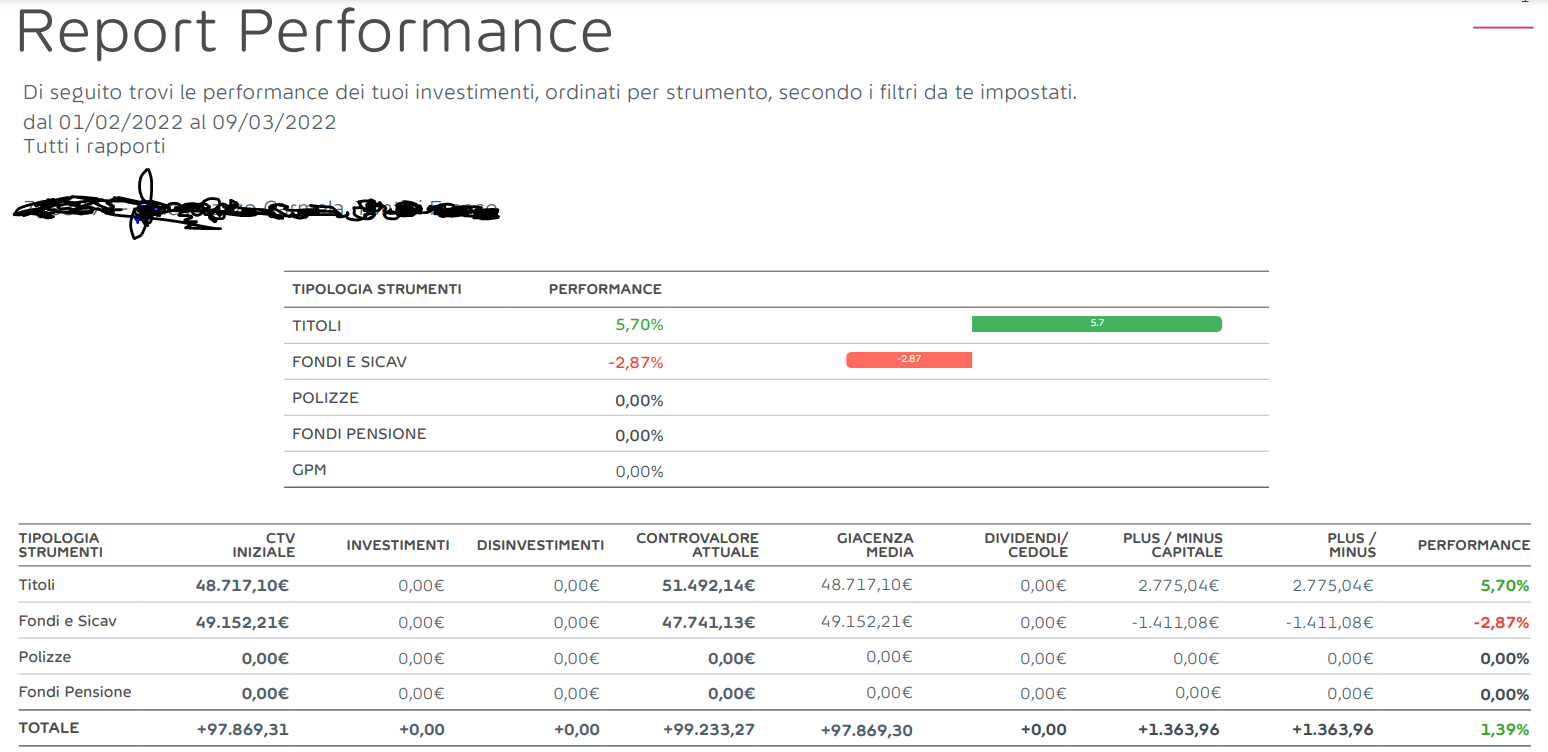The height and width of the screenshot is (752, 1548).
Task: Click the INVESTIMENTI column header
Action: [x=397, y=545]
